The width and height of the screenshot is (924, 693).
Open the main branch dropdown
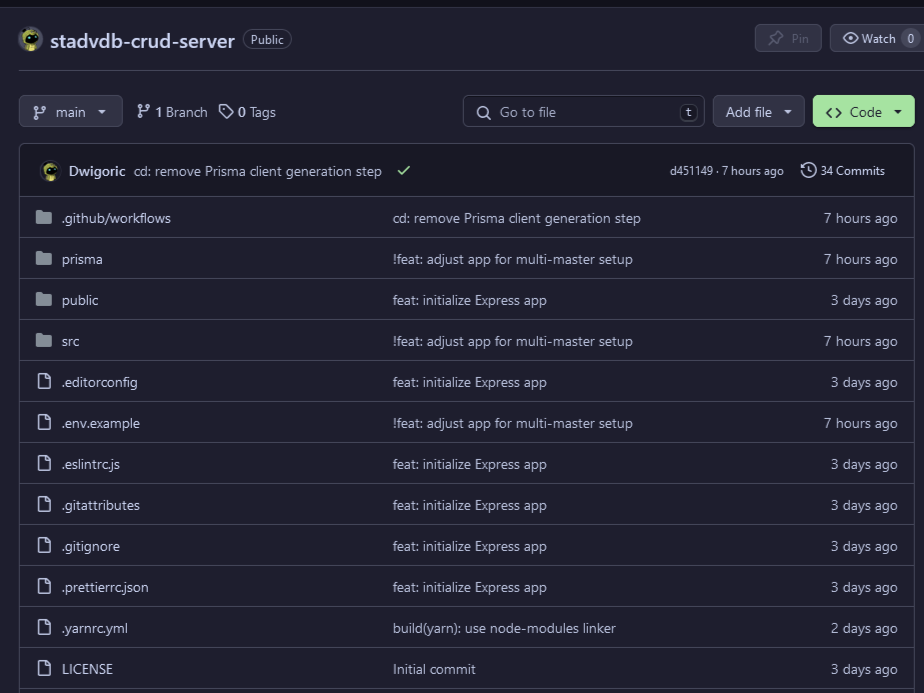[70, 111]
